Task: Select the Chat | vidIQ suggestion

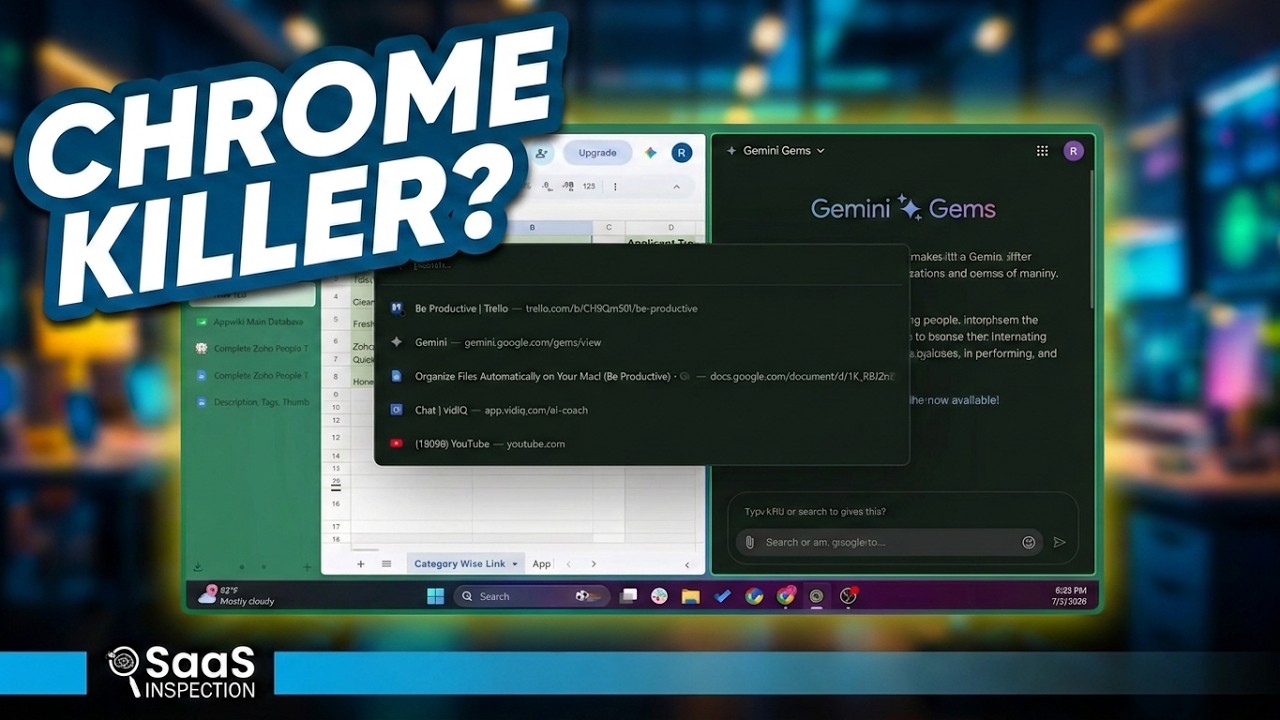Action: click(641, 410)
